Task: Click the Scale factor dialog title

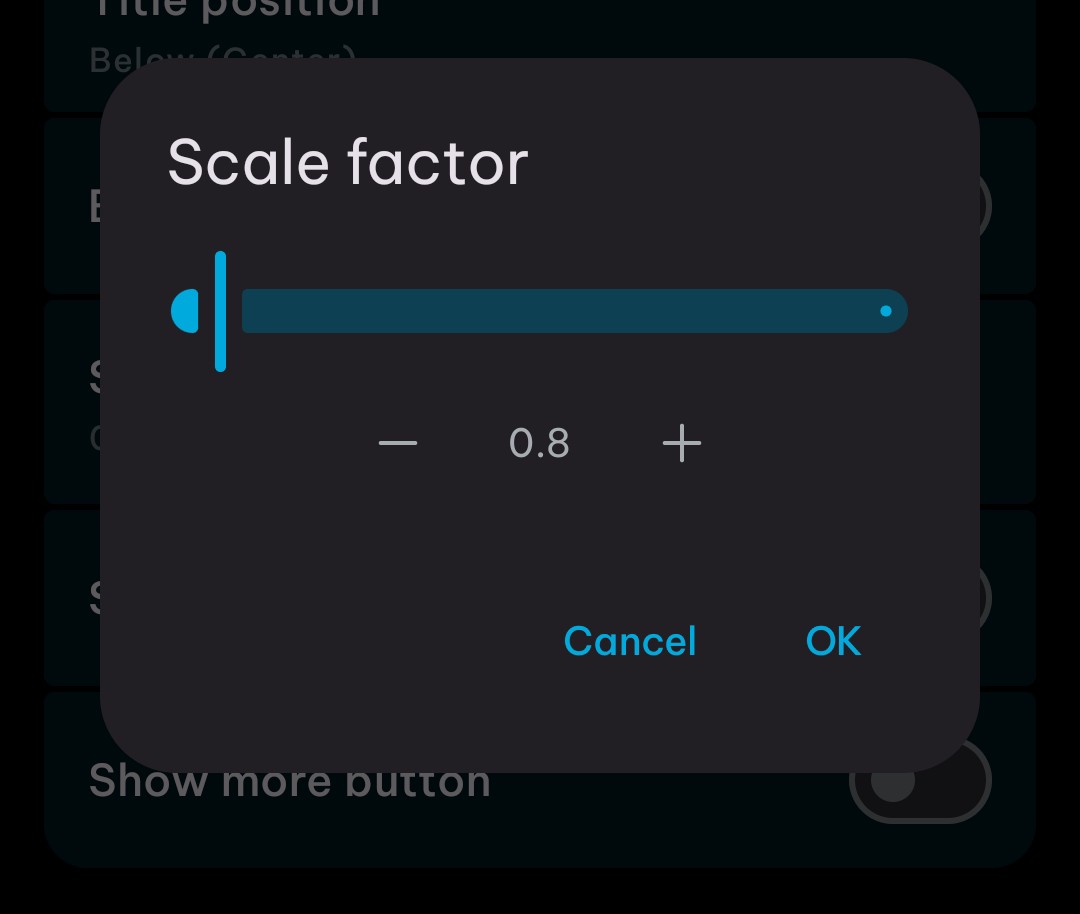Action: pos(347,162)
